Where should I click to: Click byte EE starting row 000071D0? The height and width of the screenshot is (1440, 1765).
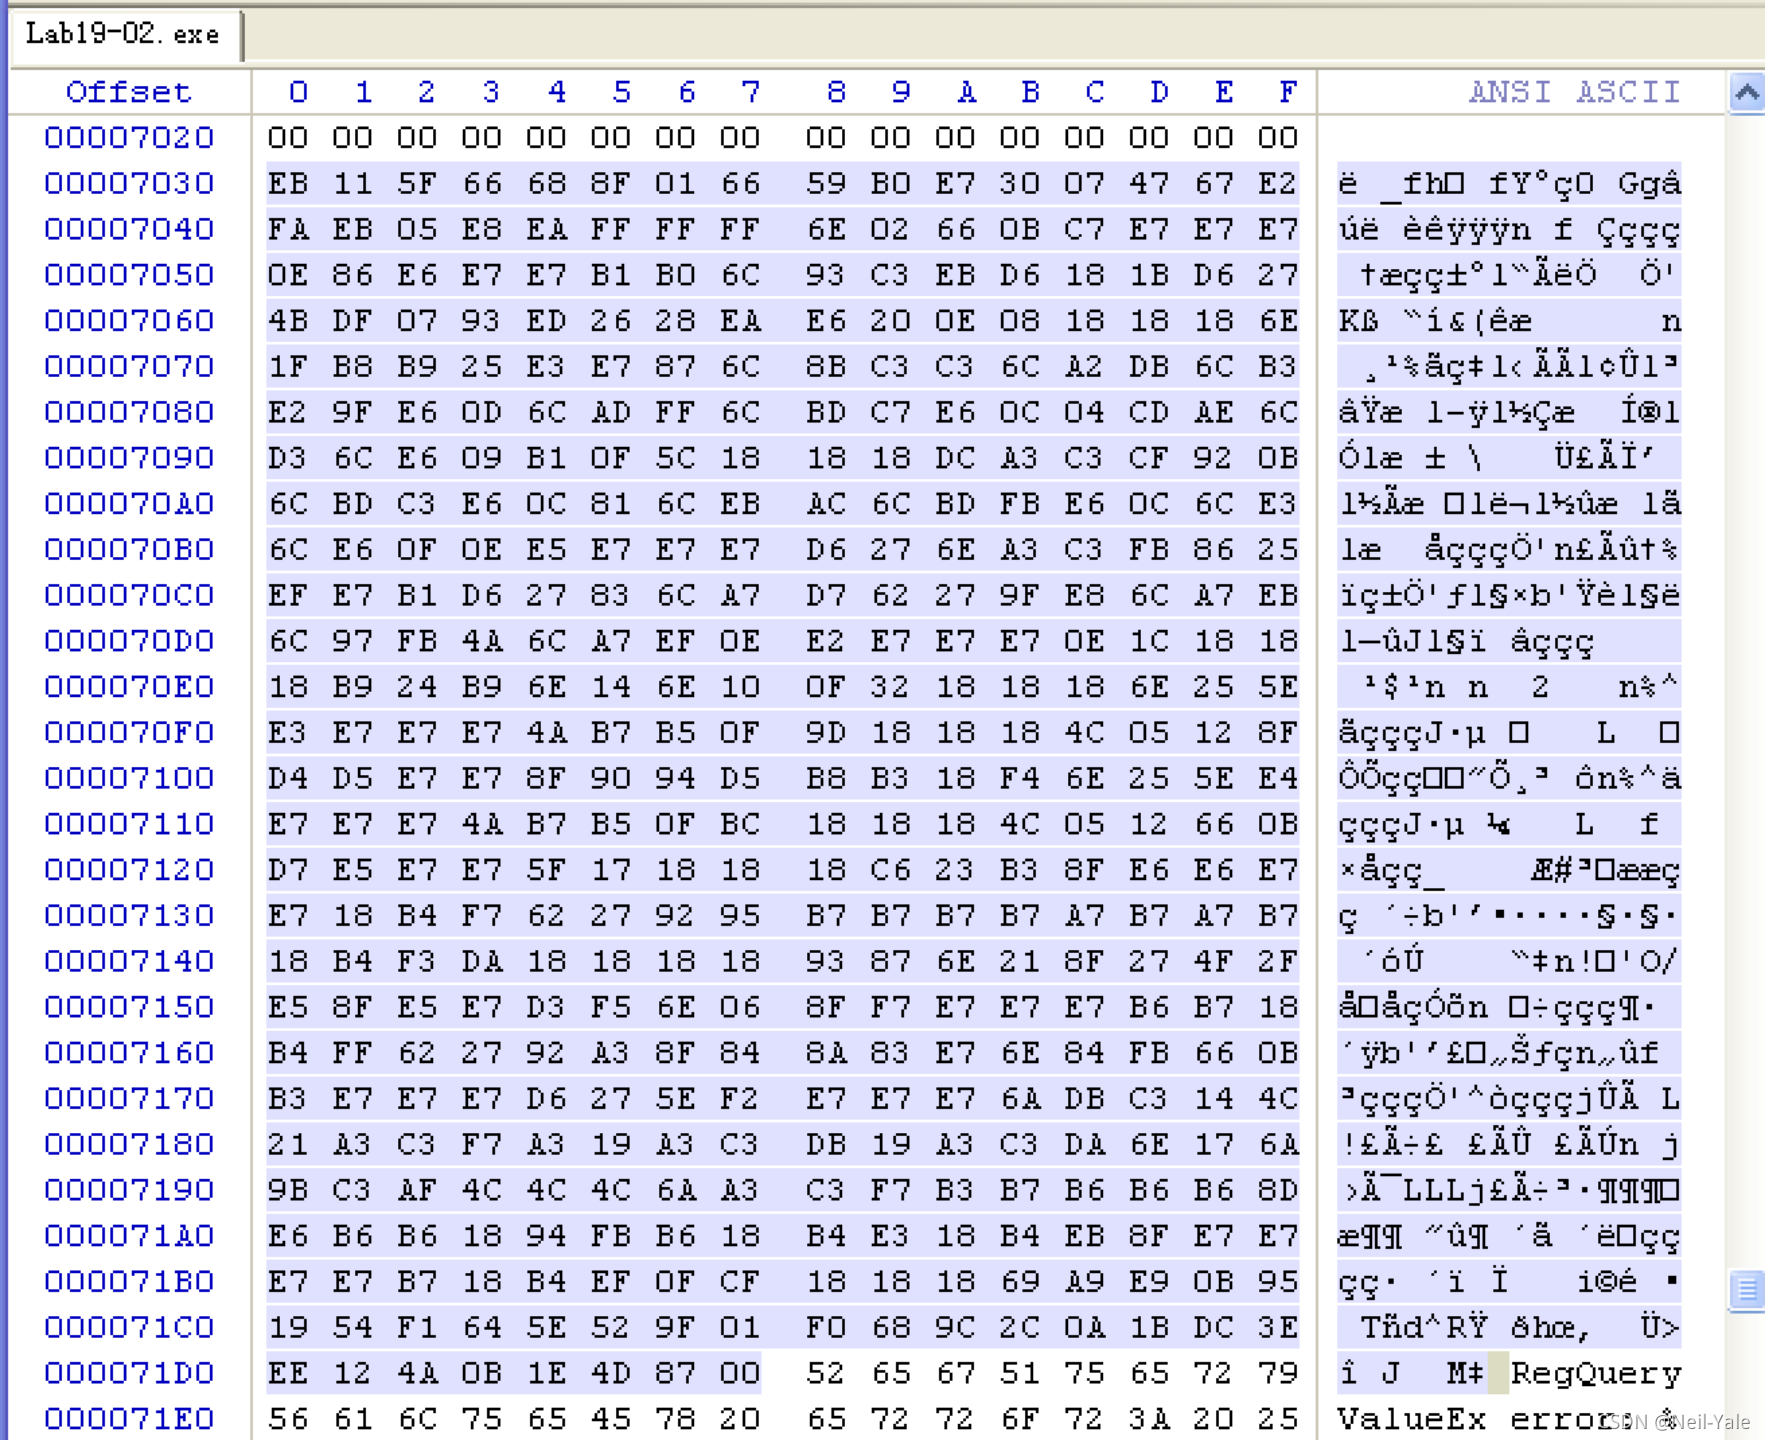288,1373
